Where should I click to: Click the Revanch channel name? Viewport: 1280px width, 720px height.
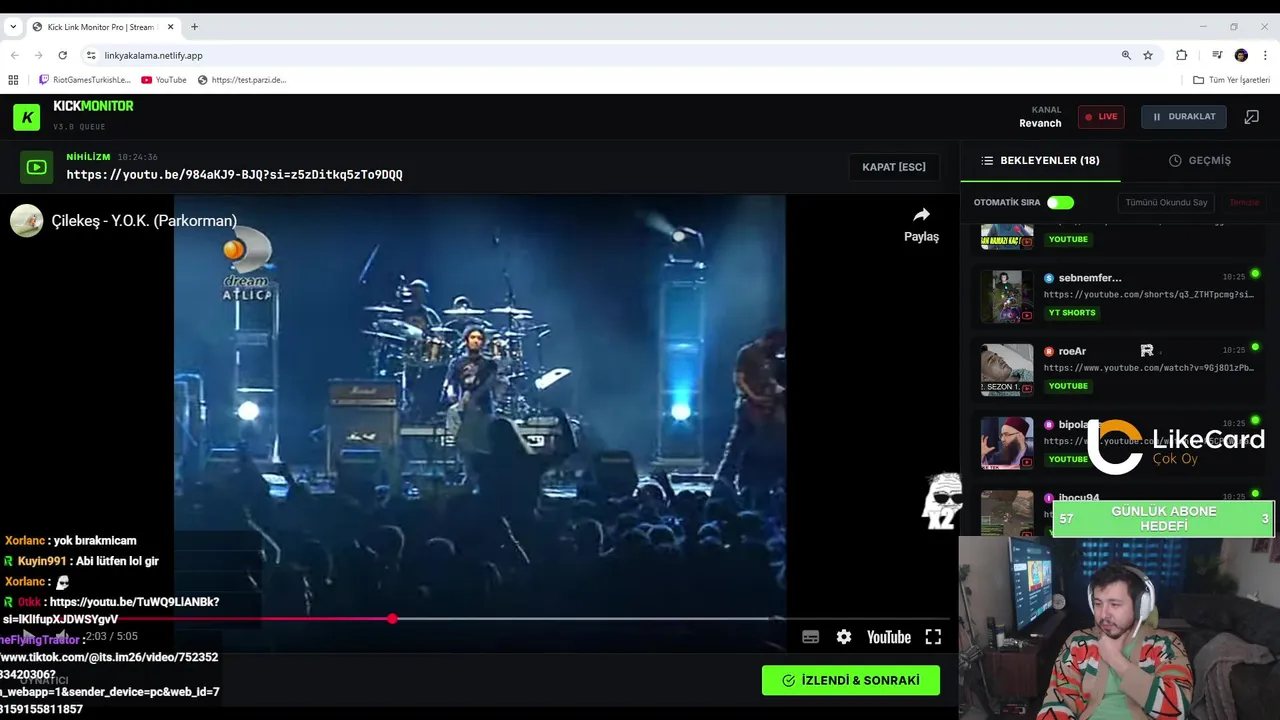pos(1040,124)
